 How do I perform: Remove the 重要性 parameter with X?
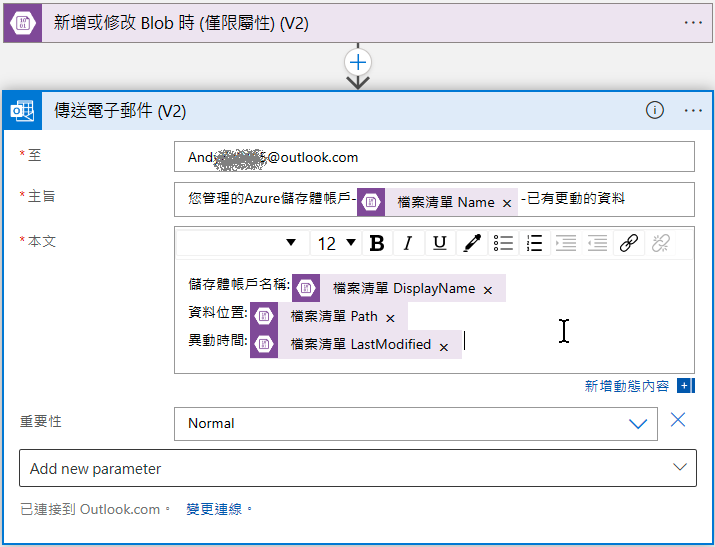(x=678, y=420)
